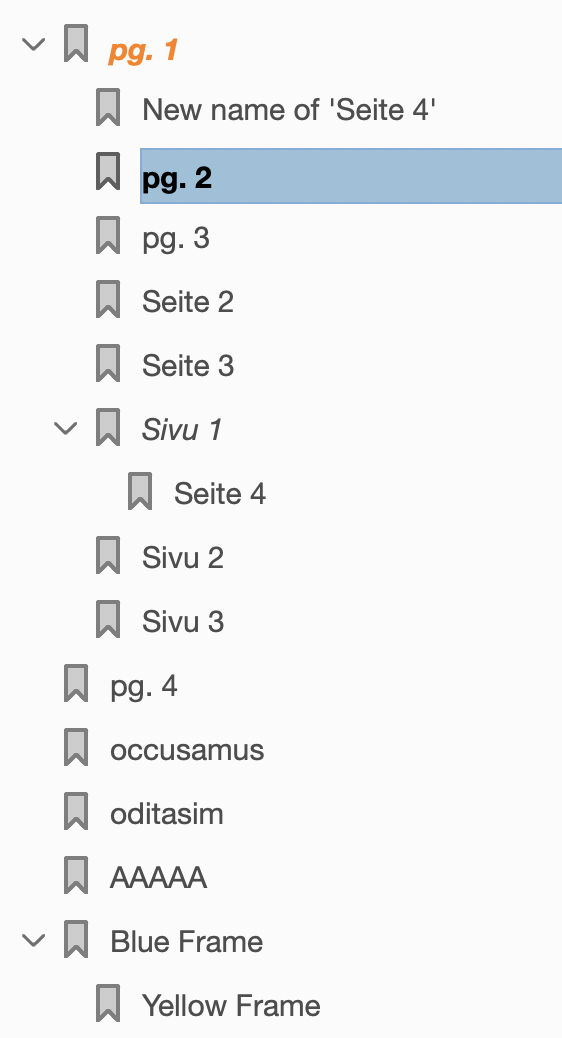
Task: Select the oditasim bookmark
Action: click(x=167, y=814)
